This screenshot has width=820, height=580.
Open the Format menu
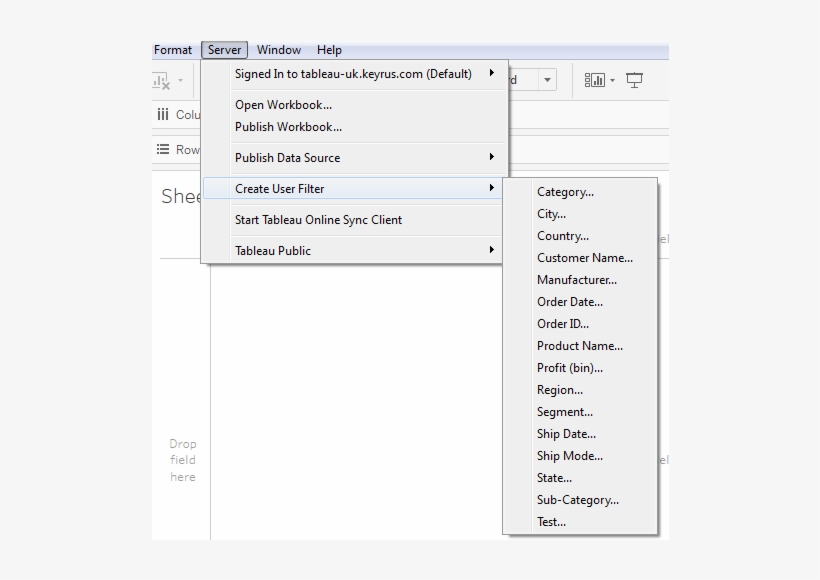[x=173, y=50]
